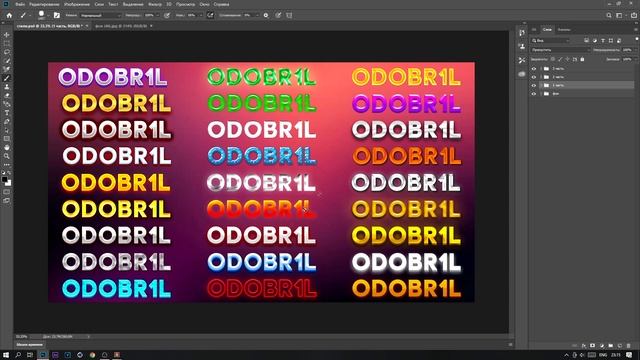640x360 pixels.
Task: Delete layer with the trash icon
Action: click(x=628, y=346)
